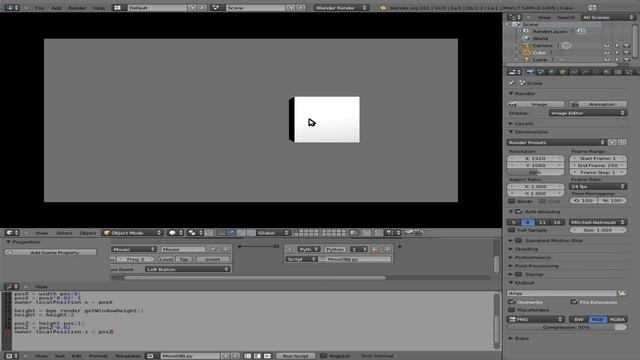Select the Camera object icon in outliner
The width and height of the screenshot is (640, 360).
point(527,46)
